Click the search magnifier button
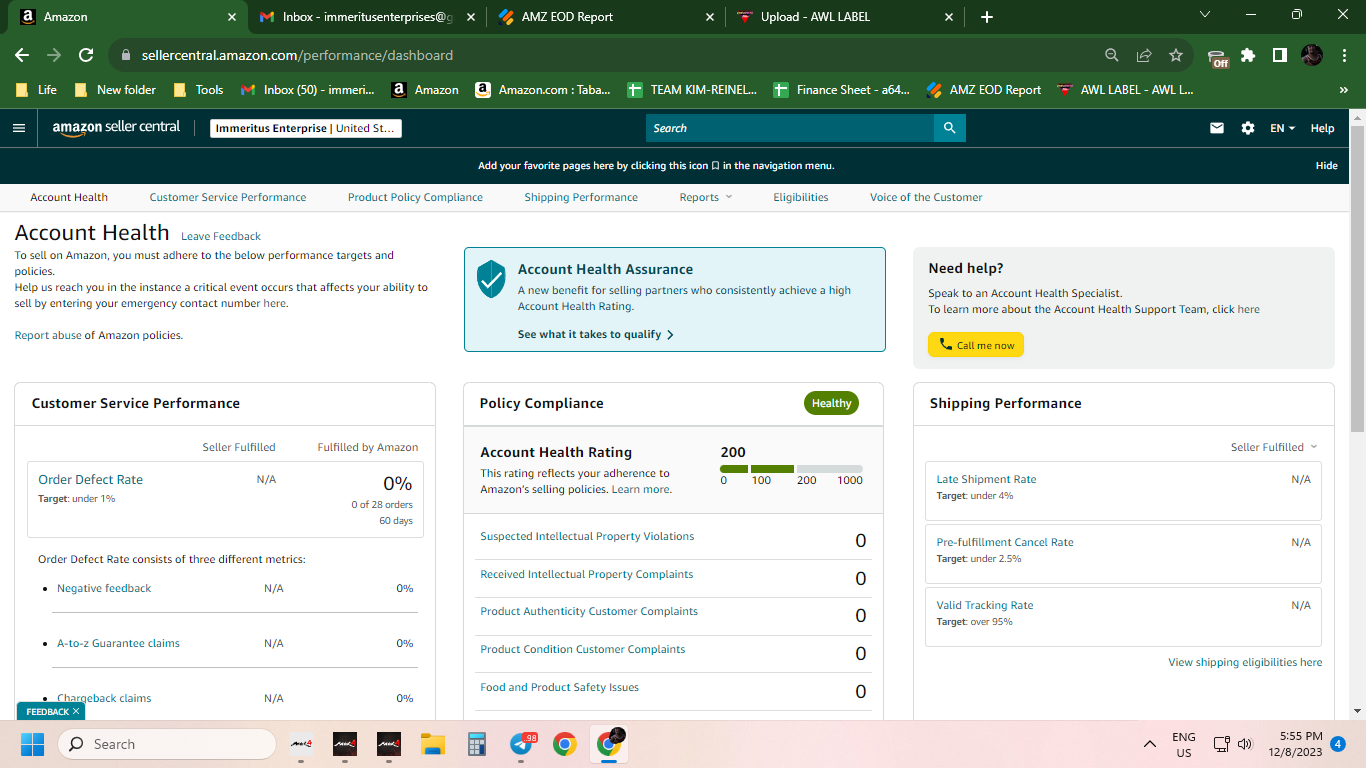1366x768 pixels. [949, 128]
